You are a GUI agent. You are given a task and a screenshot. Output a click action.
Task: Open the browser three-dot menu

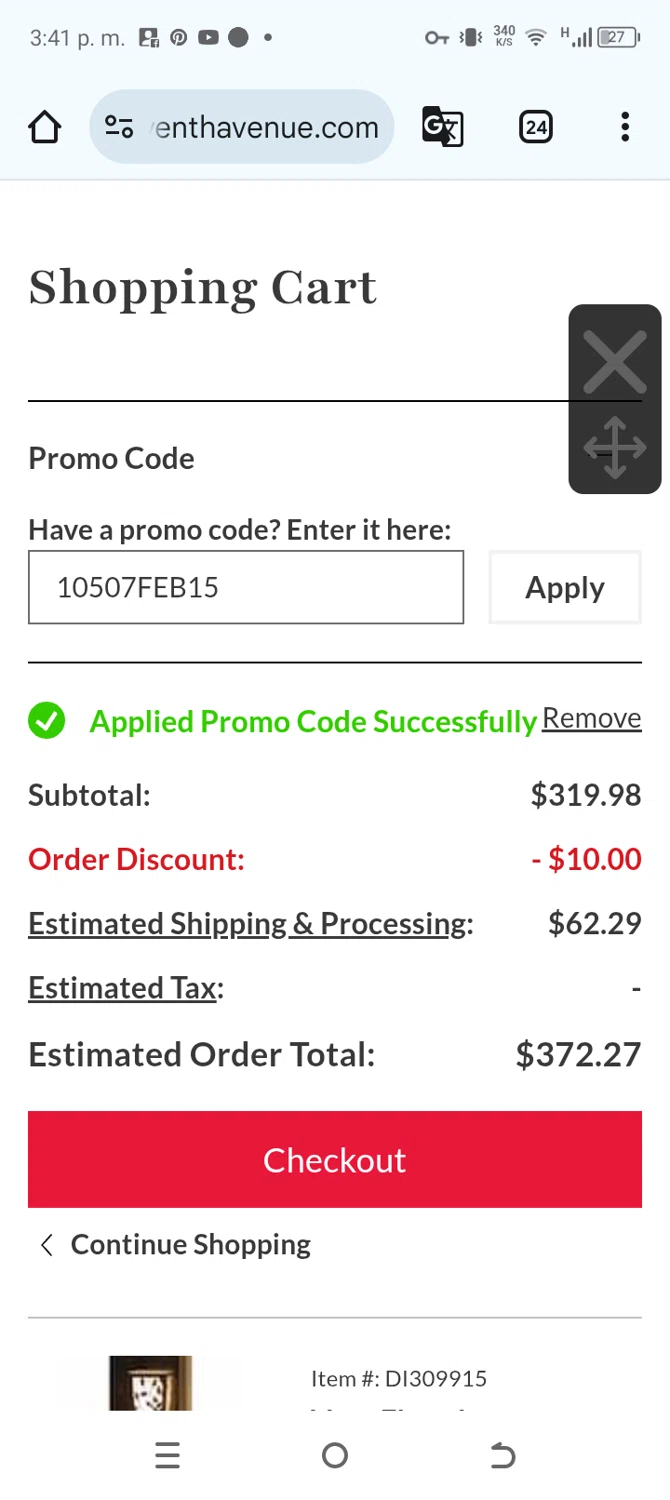pos(625,127)
